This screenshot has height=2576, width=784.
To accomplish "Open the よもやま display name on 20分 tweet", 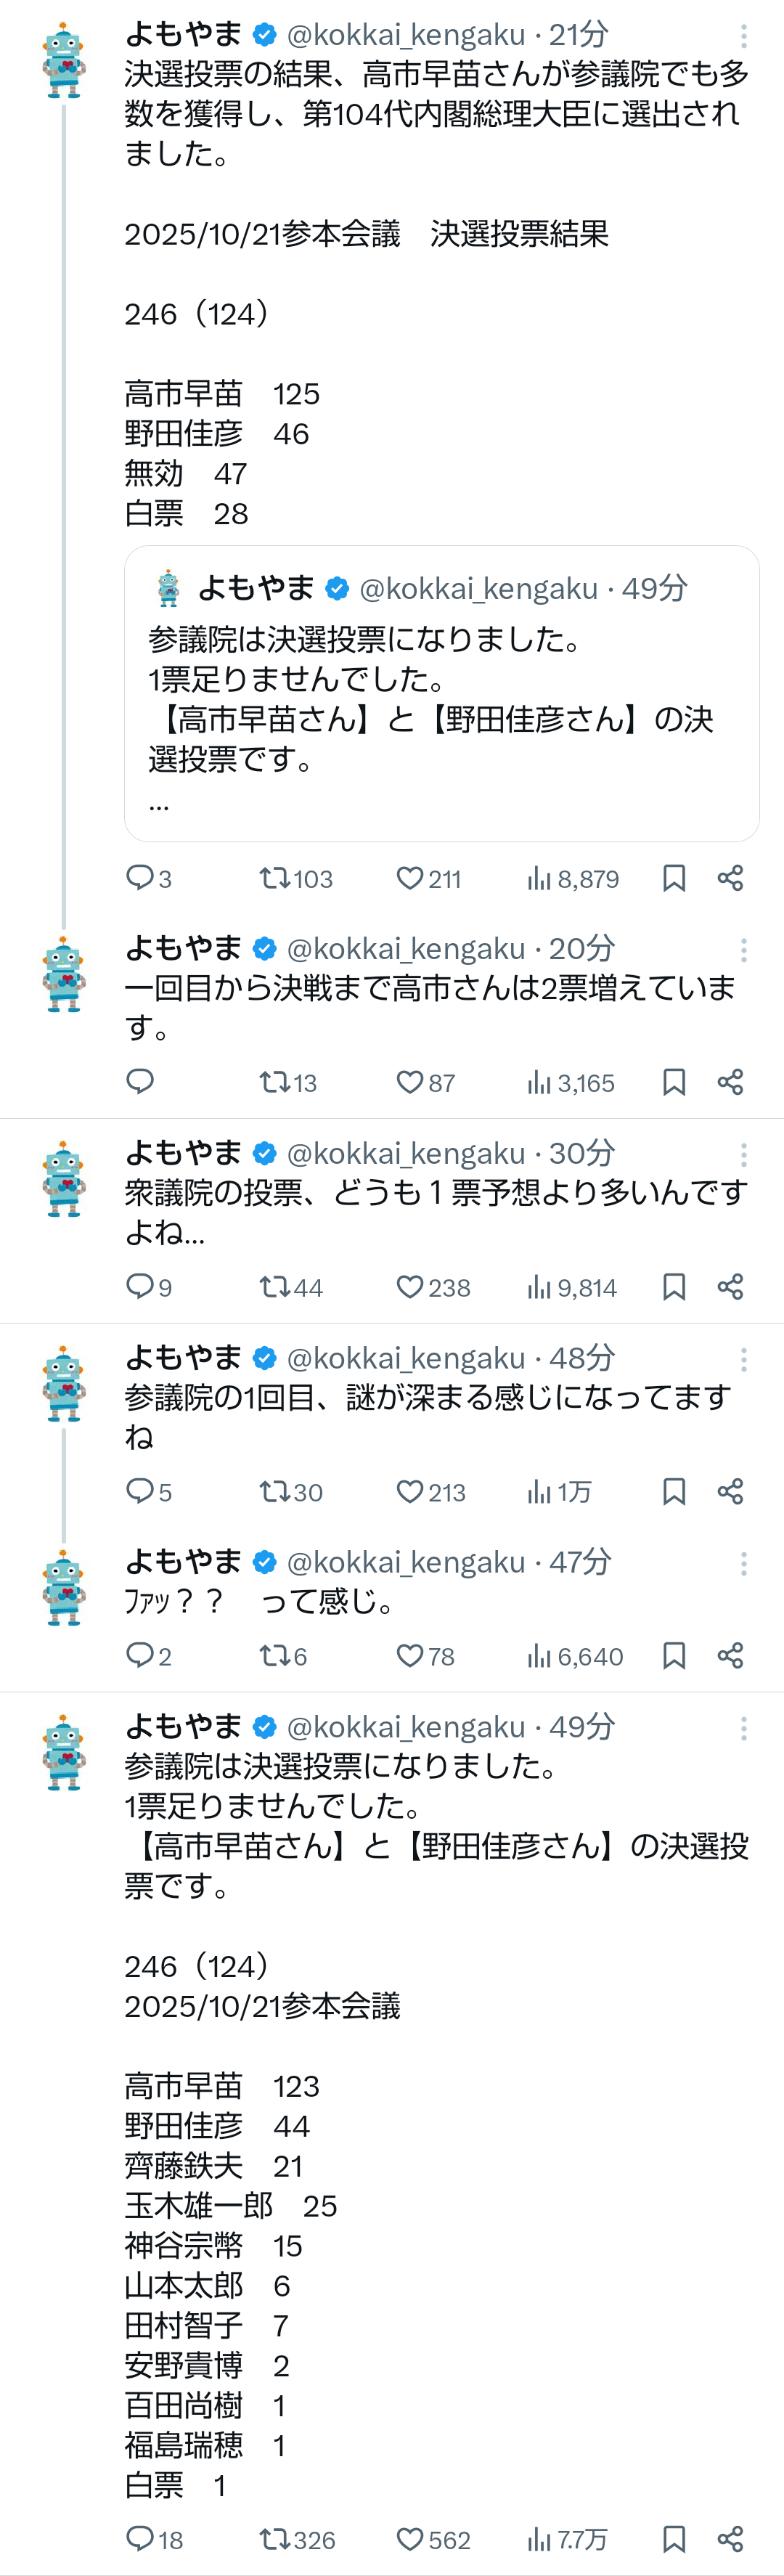I will coord(184,947).
